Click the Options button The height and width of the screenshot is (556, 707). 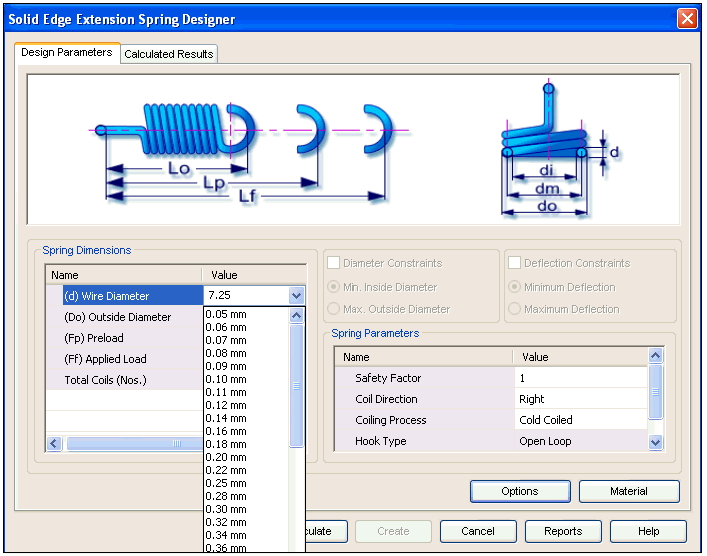point(520,491)
